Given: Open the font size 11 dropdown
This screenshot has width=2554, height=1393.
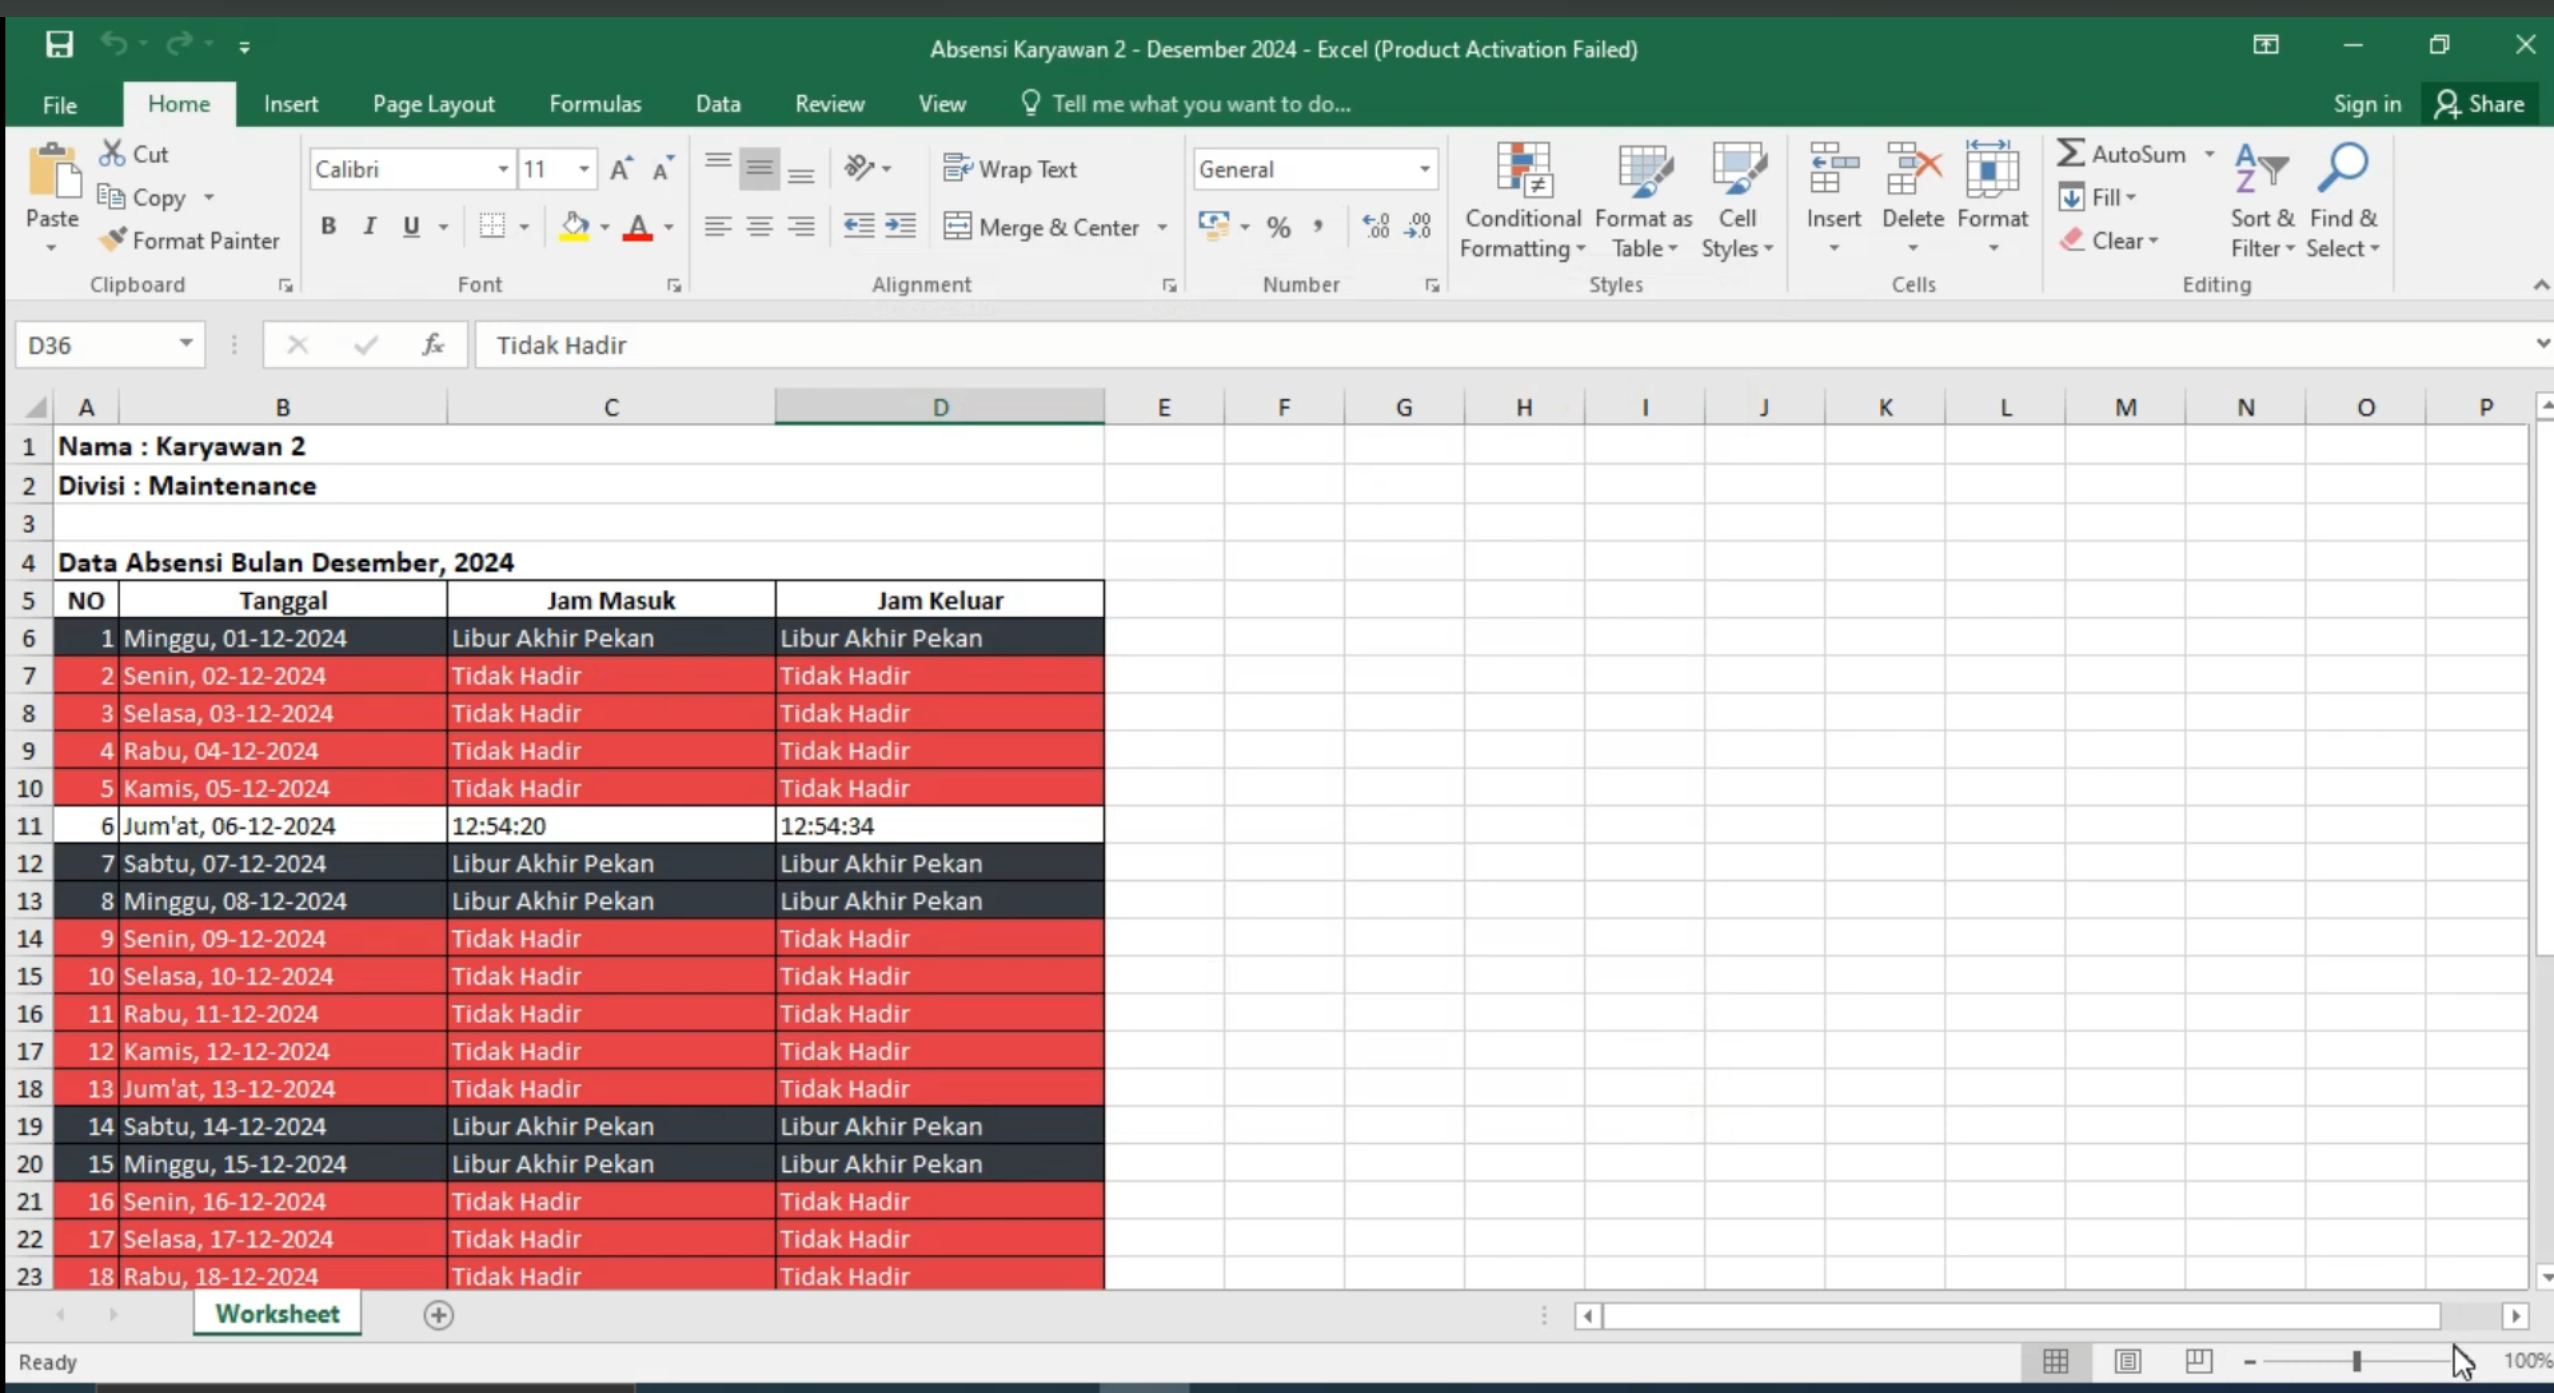Looking at the screenshot, I should (x=584, y=169).
